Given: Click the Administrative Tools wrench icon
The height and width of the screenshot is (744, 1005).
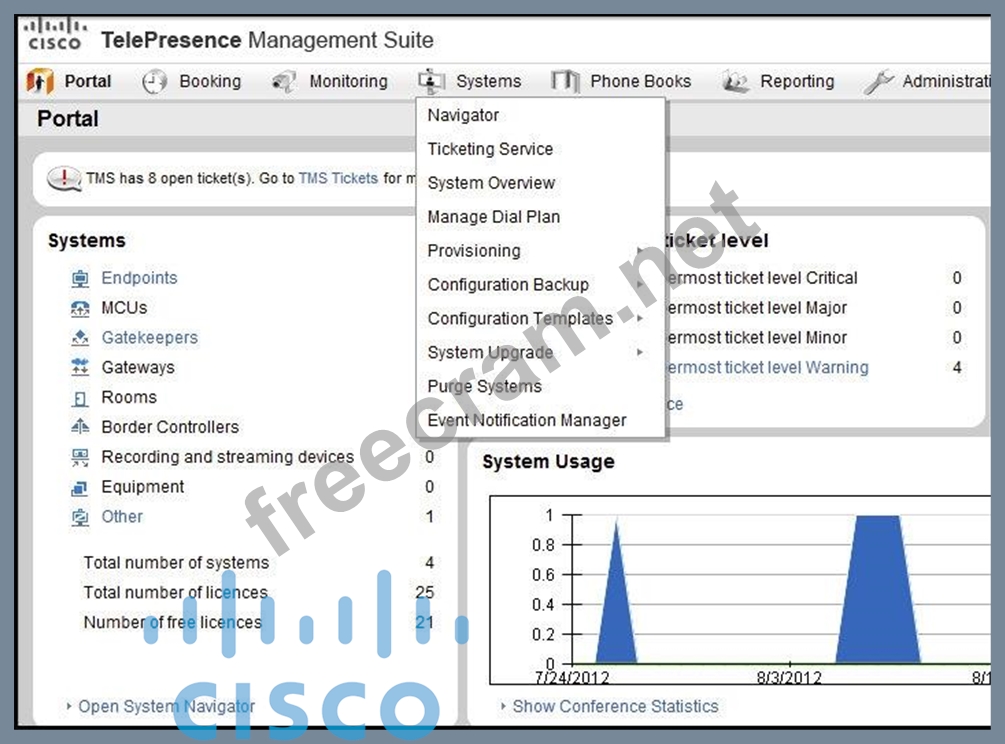Looking at the screenshot, I should pos(878,82).
